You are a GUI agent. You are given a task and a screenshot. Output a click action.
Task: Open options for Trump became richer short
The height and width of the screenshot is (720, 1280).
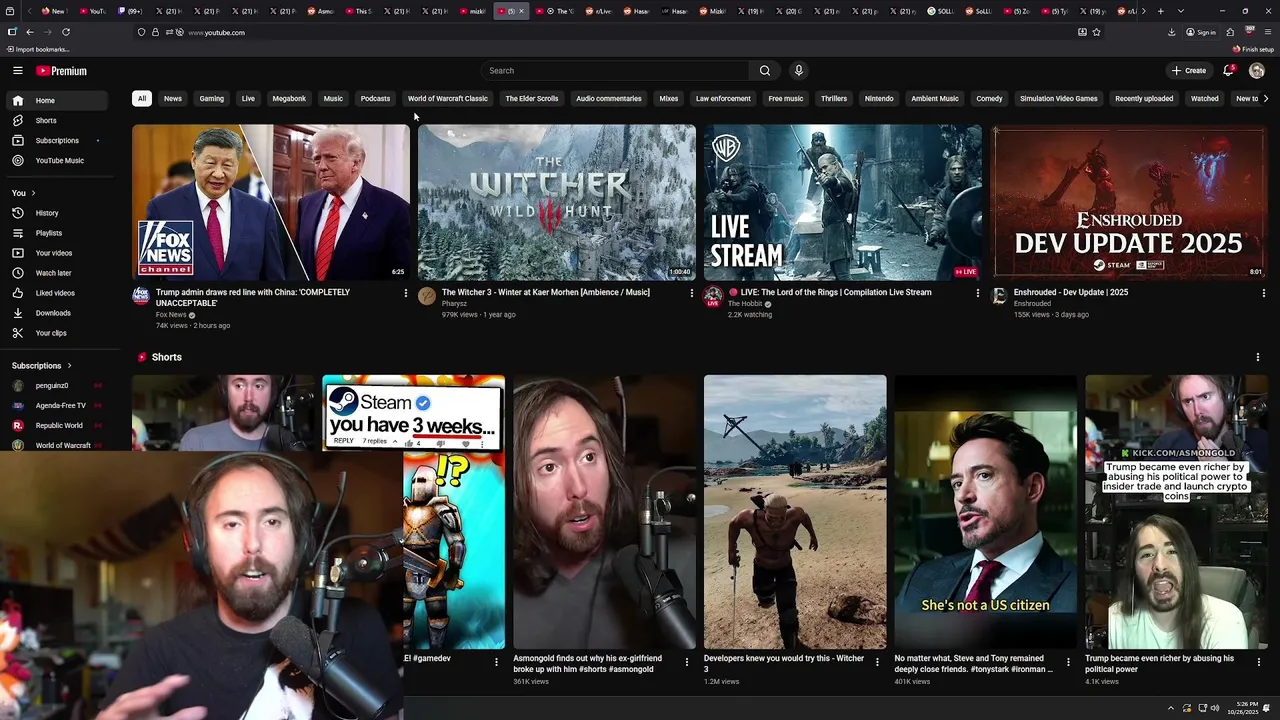coord(1259,662)
